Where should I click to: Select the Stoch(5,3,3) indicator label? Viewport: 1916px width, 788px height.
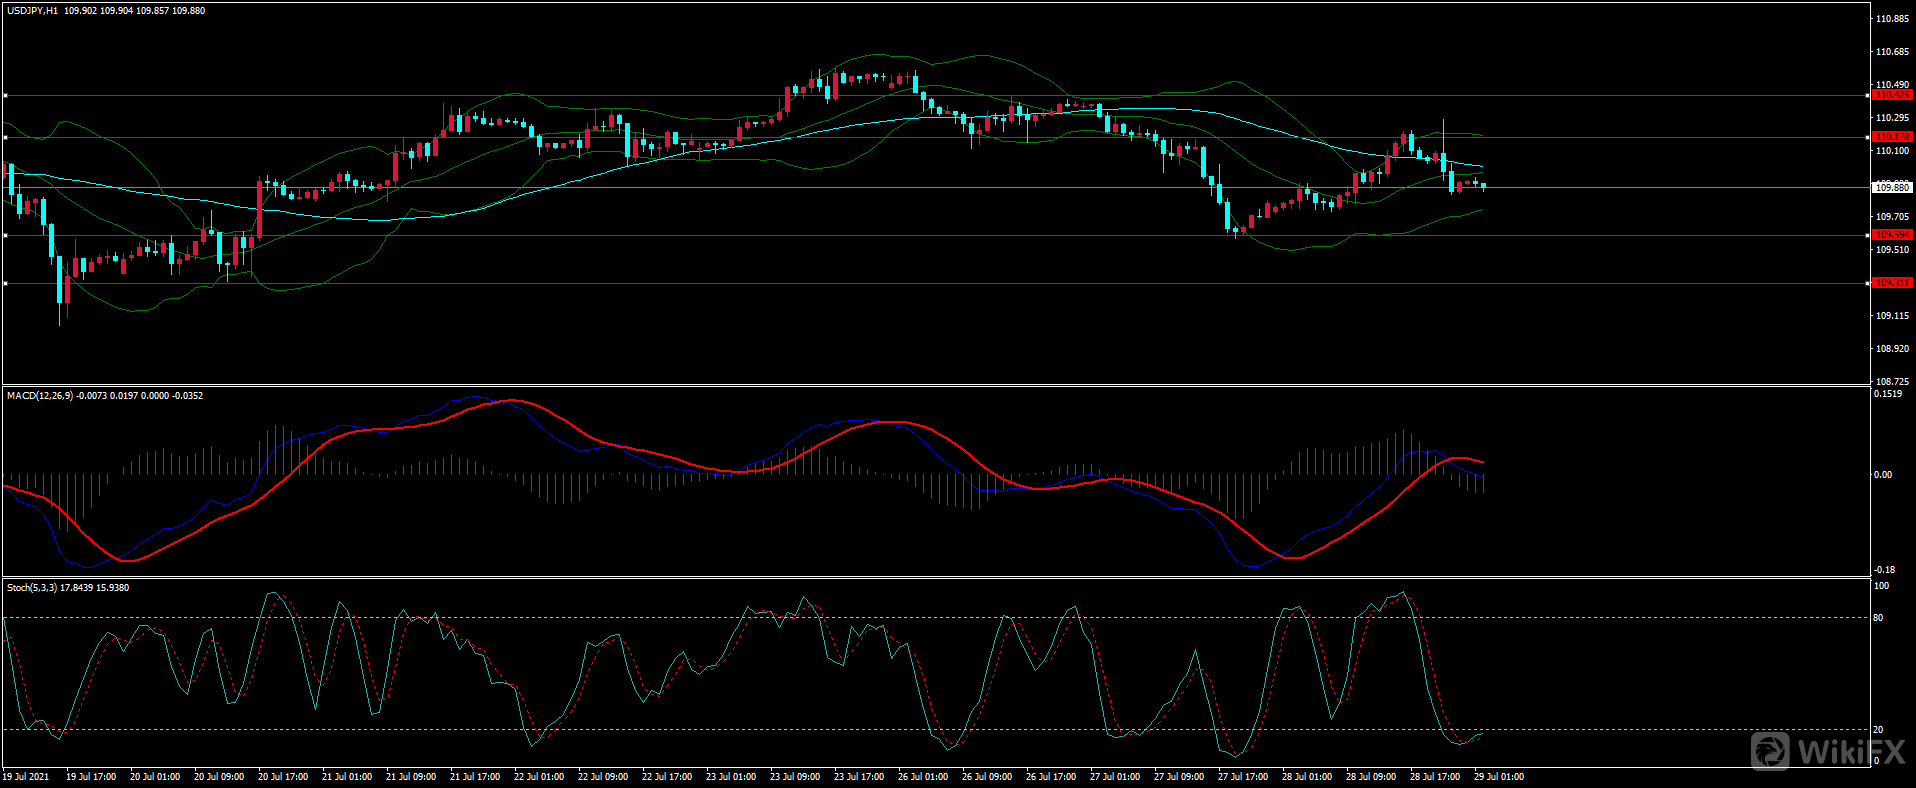click(32, 588)
